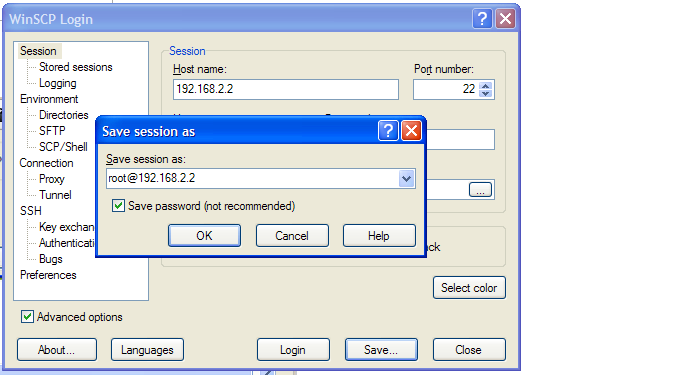Open Help from the Save session dialog
This screenshot has height=384, width=680.
[379, 236]
